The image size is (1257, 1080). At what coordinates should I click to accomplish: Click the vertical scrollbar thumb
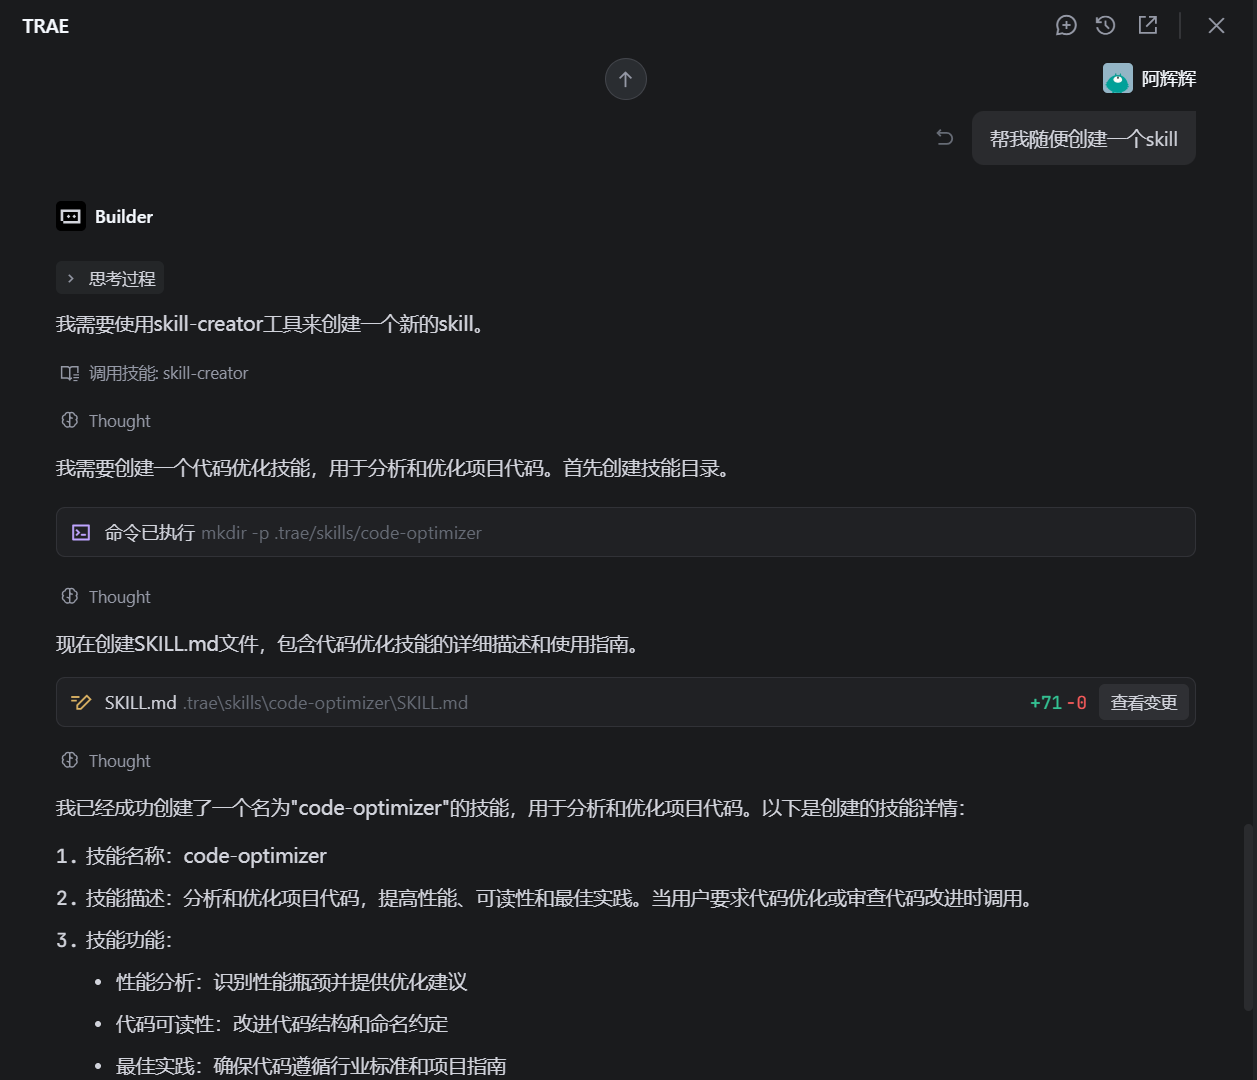tap(1246, 917)
